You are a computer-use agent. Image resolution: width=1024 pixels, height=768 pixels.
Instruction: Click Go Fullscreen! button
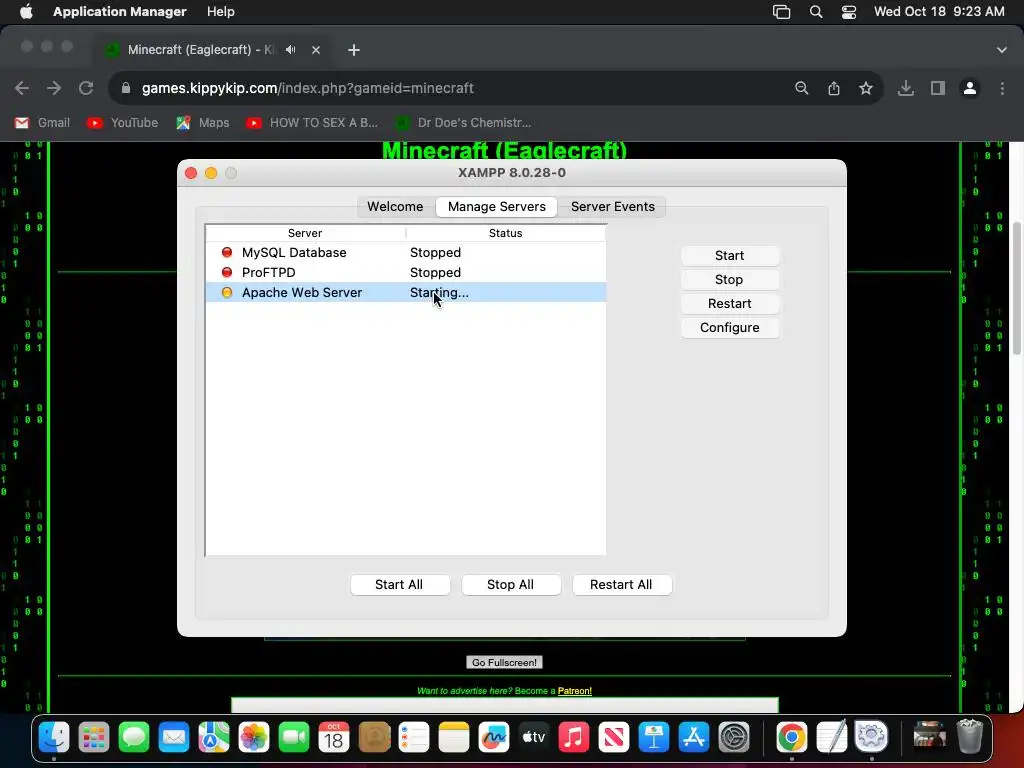[504, 662]
